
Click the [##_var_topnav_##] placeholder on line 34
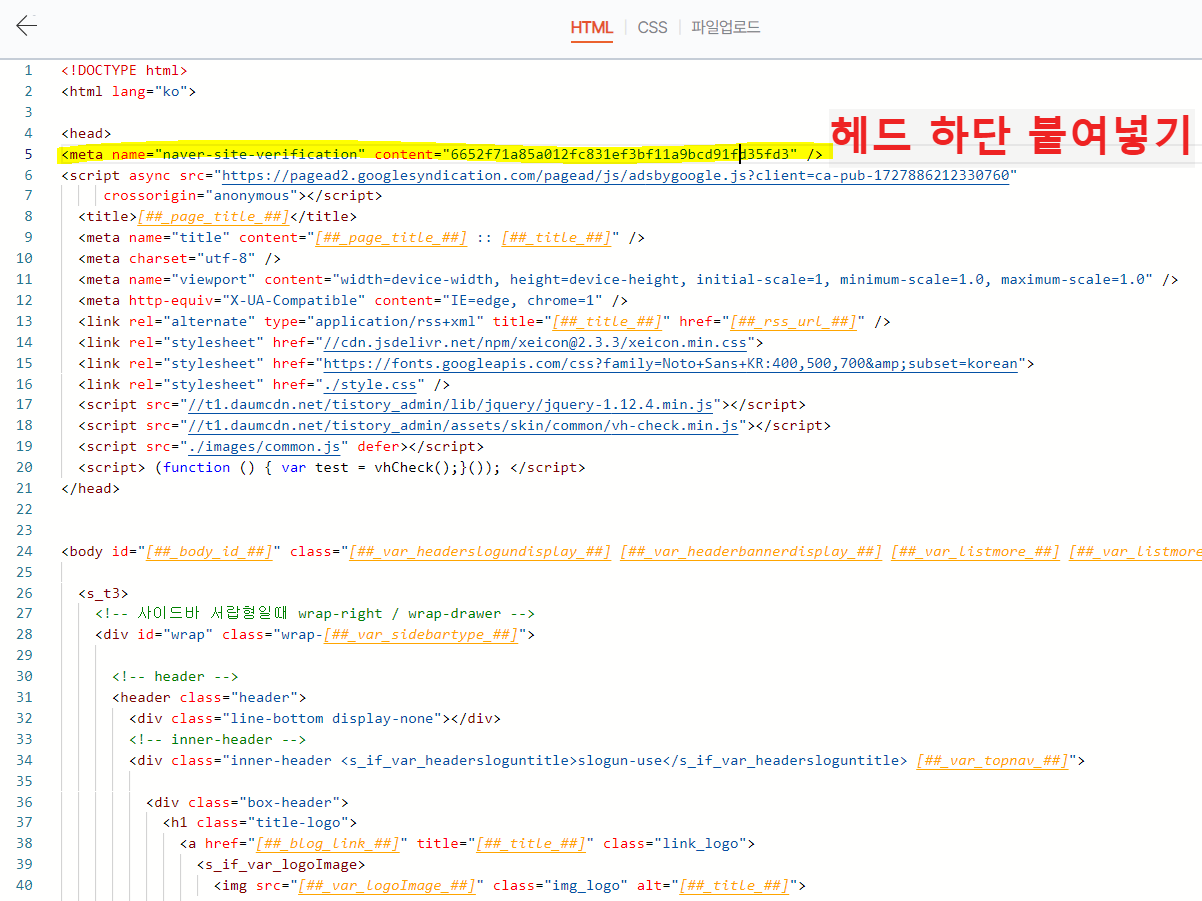click(x=992, y=762)
